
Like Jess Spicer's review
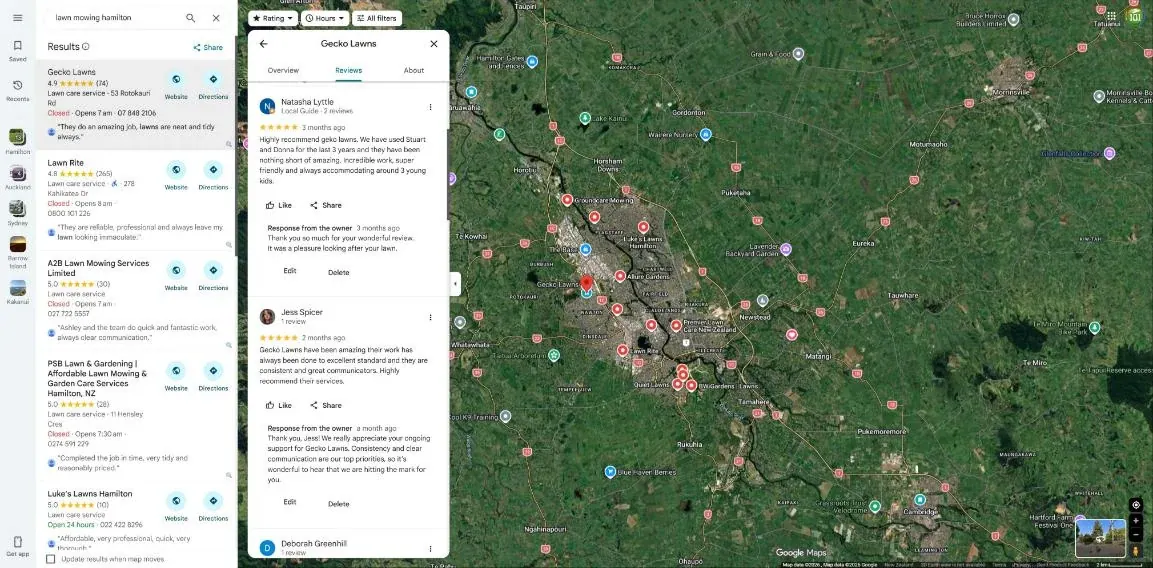point(279,405)
